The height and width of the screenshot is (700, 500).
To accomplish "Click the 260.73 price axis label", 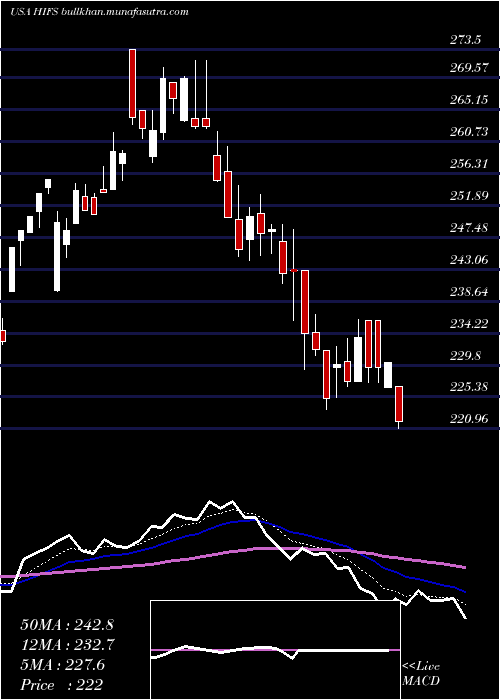I will (x=469, y=132).
